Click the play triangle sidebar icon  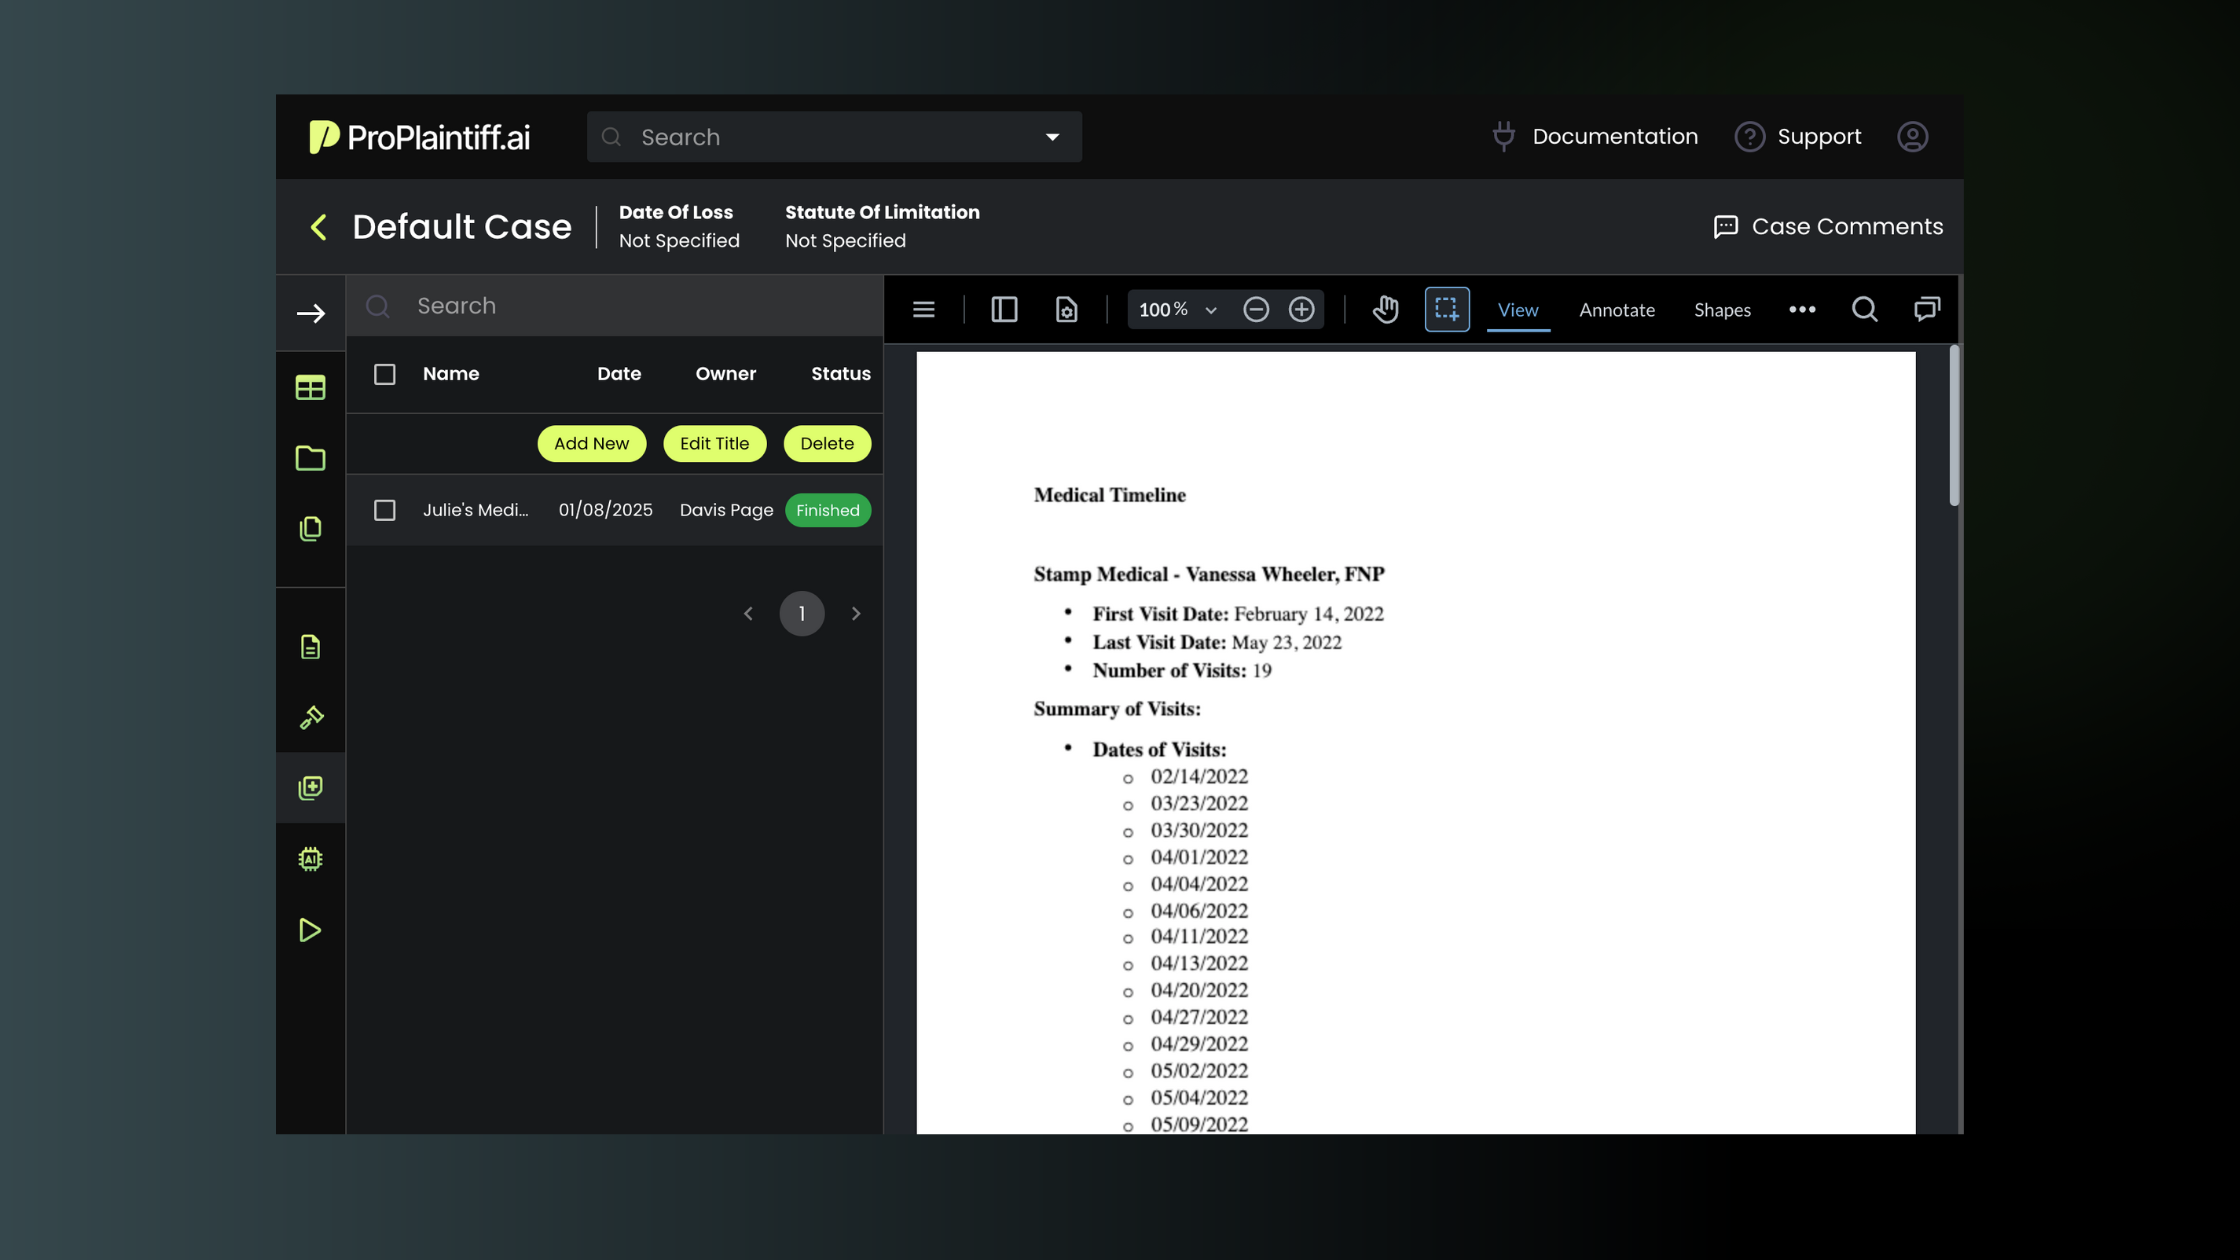310,930
